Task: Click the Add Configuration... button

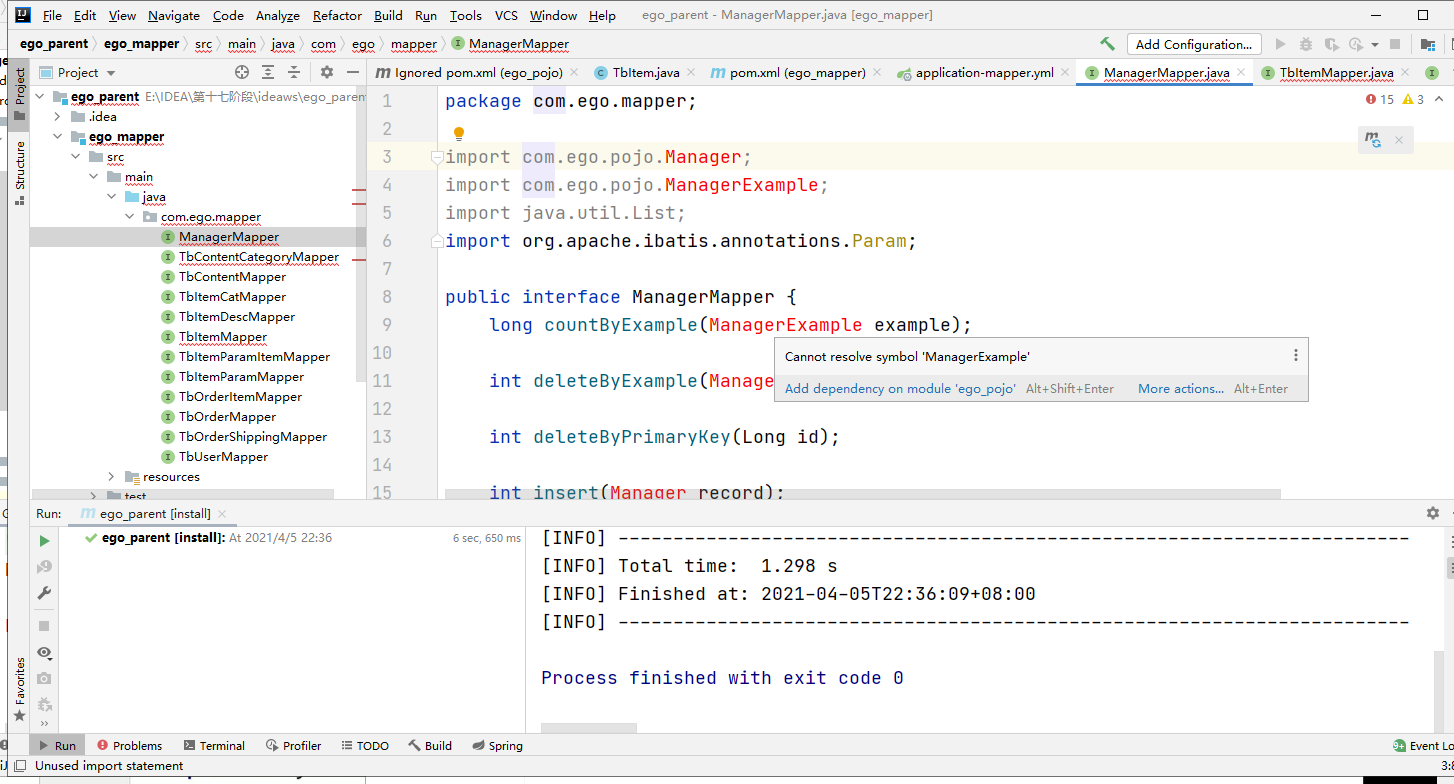Action: coord(1193,44)
